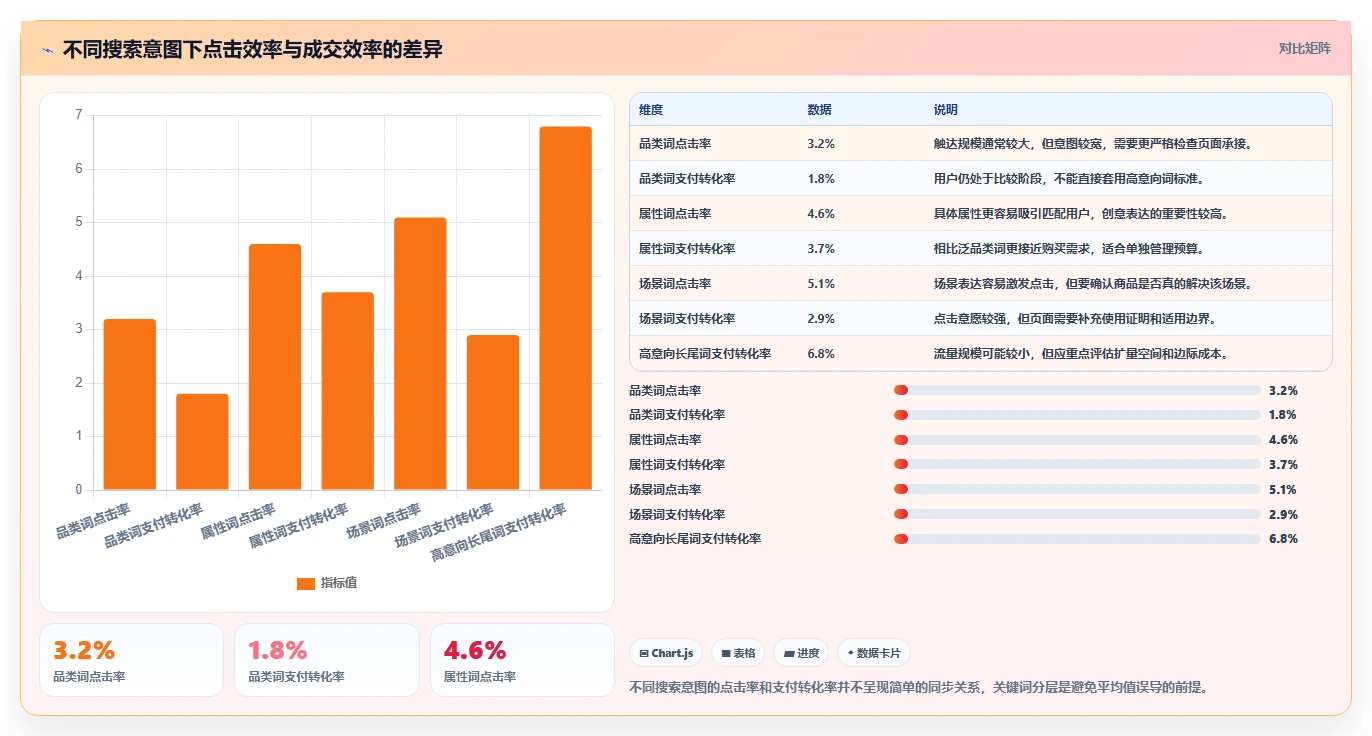The height and width of the screenshot is (736, 1372).
Task: Click the description starting 流量规模可能较小
Action: coord(1081,354)
